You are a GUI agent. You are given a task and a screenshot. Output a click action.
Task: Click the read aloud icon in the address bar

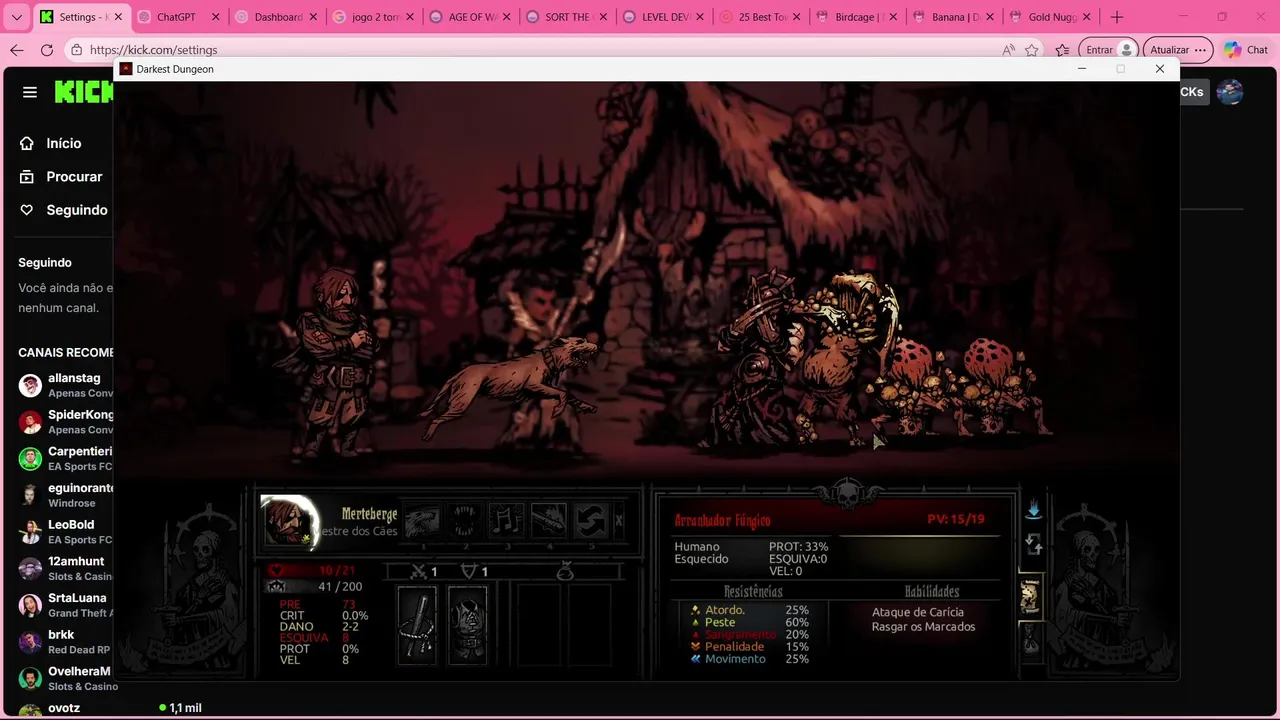pyautogui.click(x=1007, y=50)
